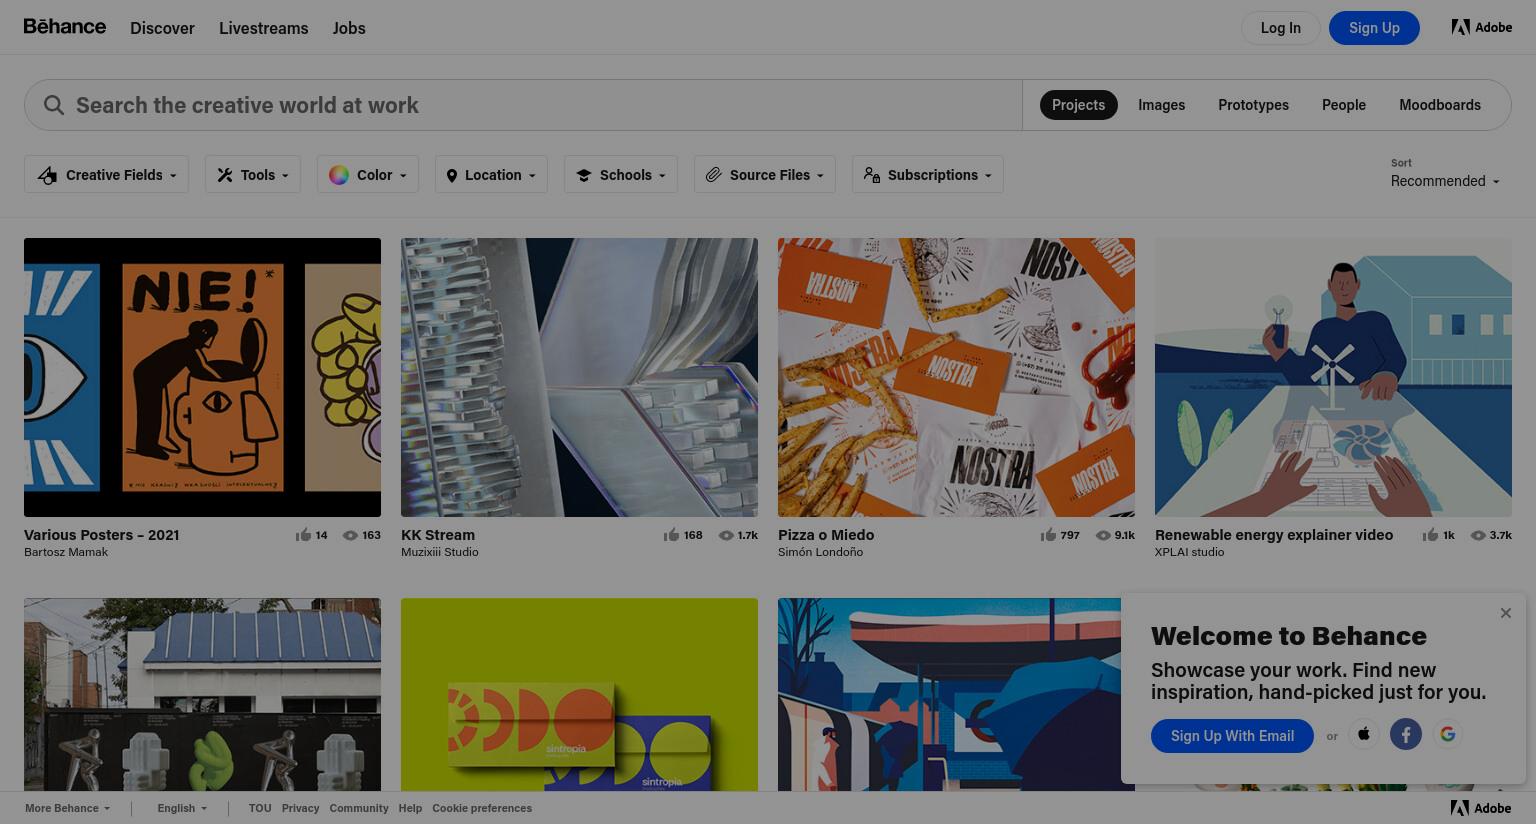Click thumbs-up icon on Pizza o Miedo
Screen dimensions: 1536x824
point(1048,535)
